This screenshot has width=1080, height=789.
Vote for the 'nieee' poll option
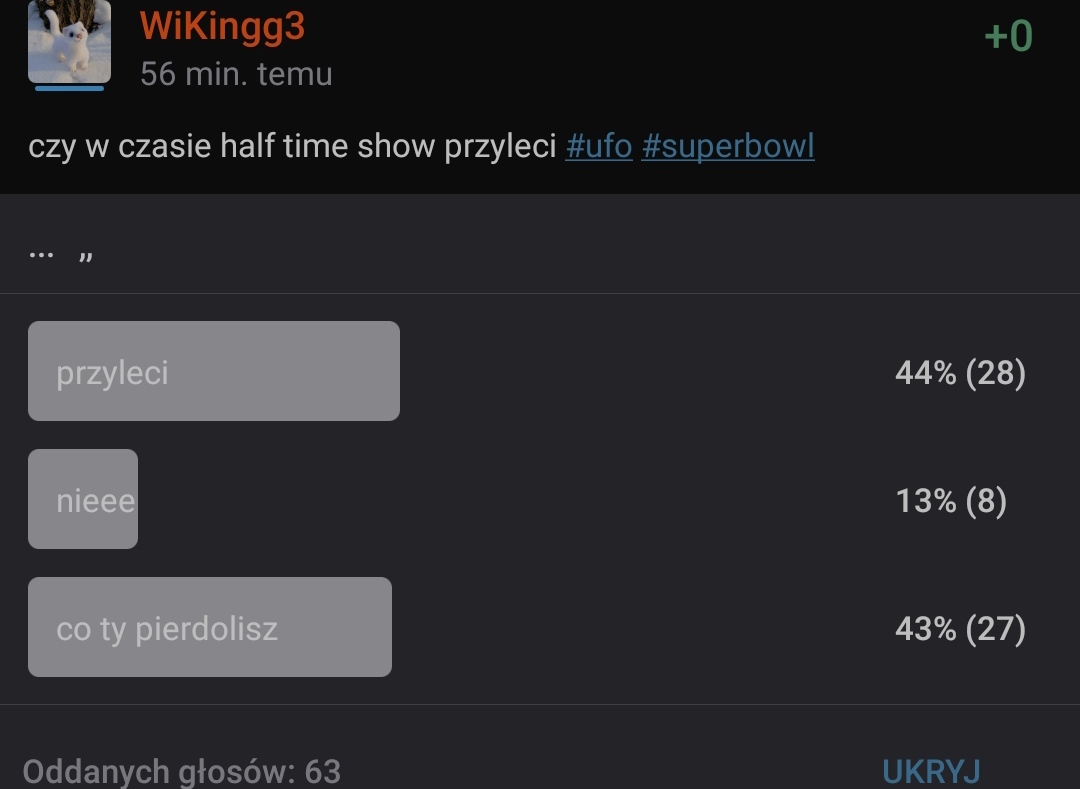[95, 500]
